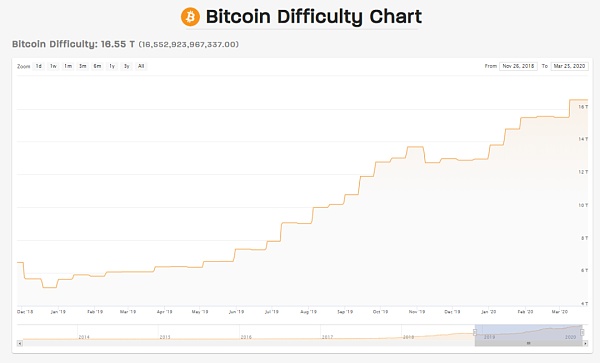Switch zoom to 6m

pyautogui.click(x=97, y=66)
